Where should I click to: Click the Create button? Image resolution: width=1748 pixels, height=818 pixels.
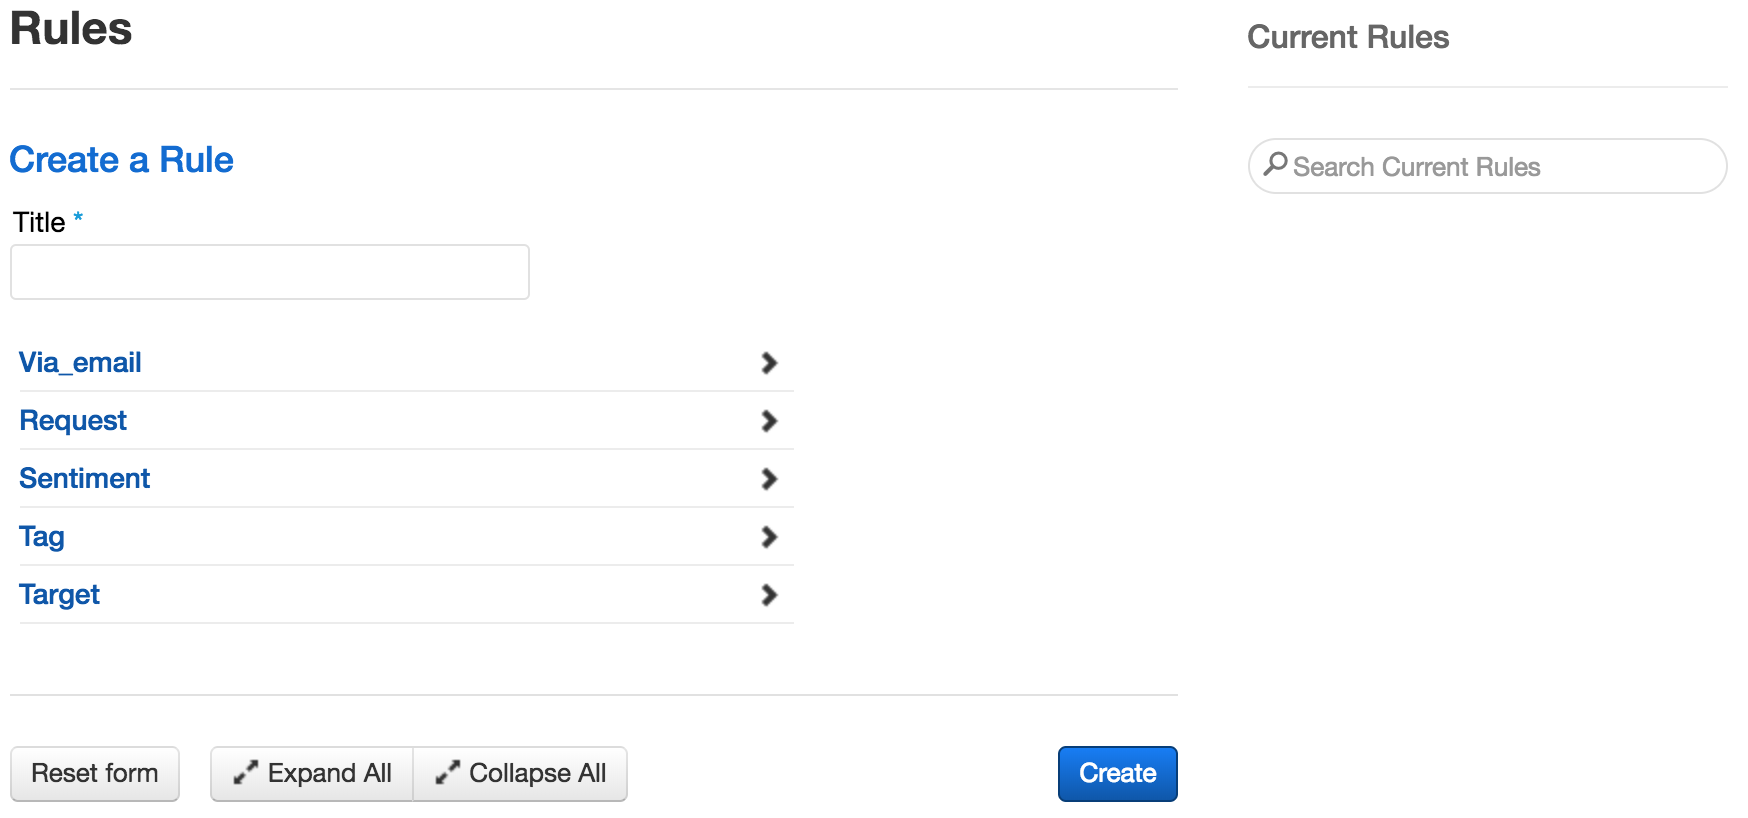pyautogui.click(x=1117, y=773)
